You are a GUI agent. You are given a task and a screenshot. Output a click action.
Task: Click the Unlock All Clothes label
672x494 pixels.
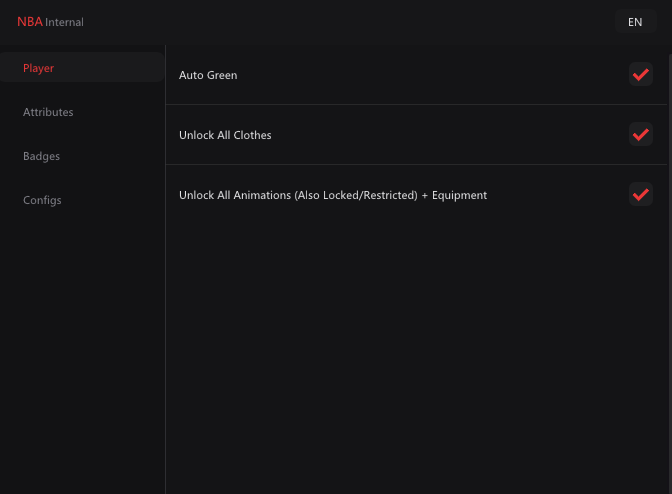(225, 135)
